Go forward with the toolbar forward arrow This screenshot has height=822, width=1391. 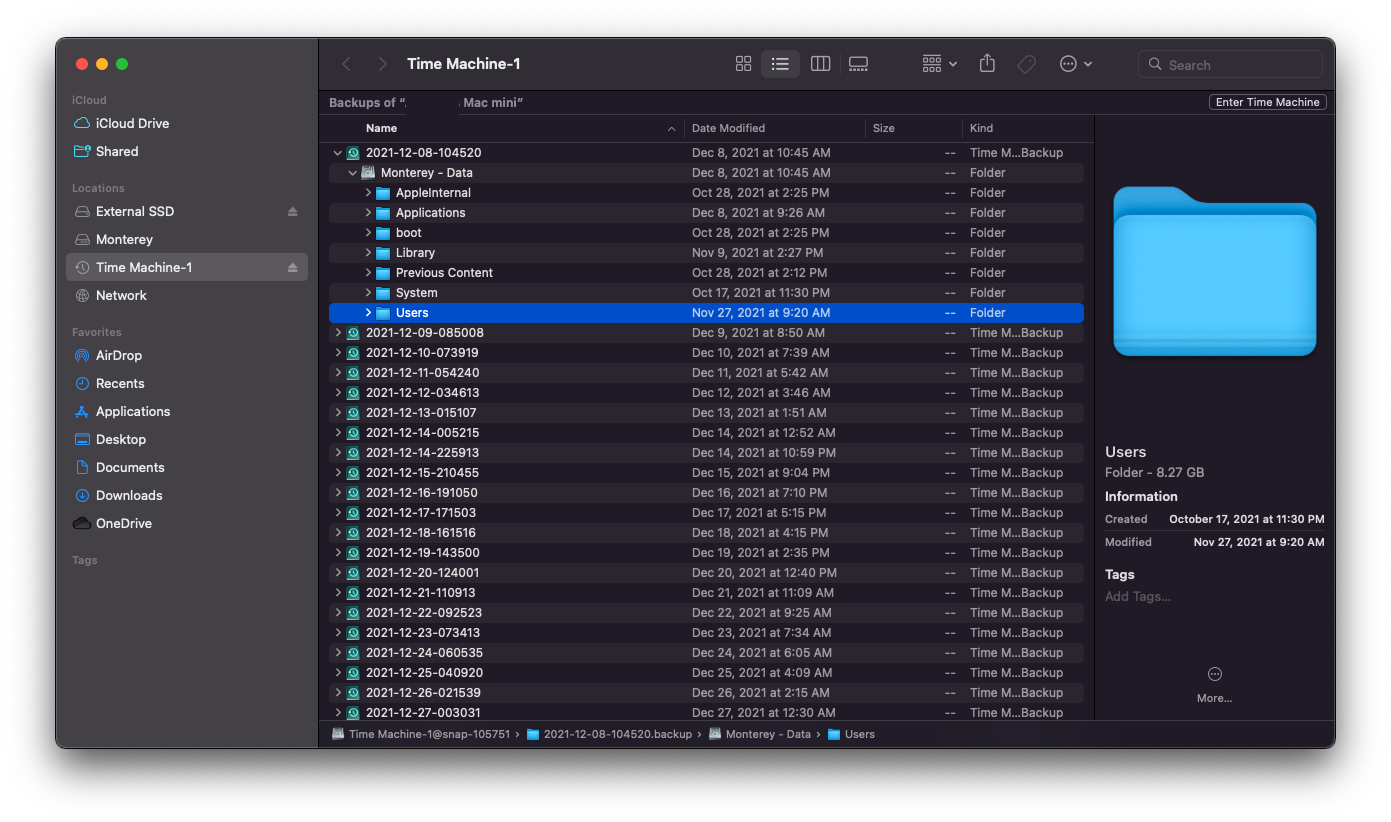click(x=382, y=64)
